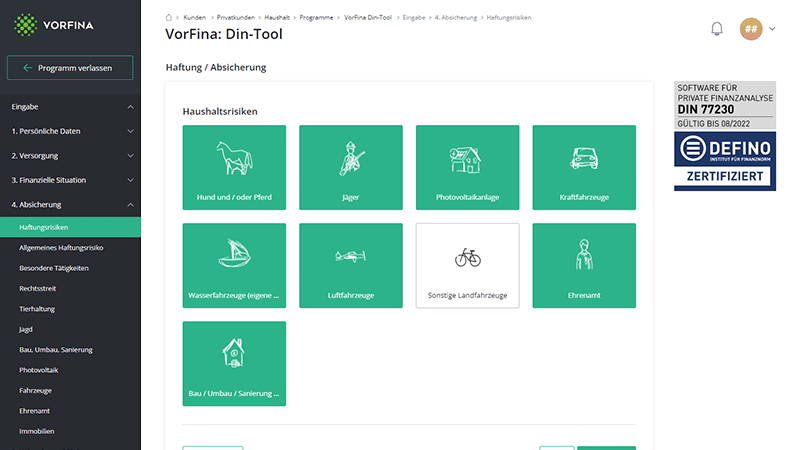800x450 pixels.
Task: Open the notification bell
Action: tap(717, 29)
